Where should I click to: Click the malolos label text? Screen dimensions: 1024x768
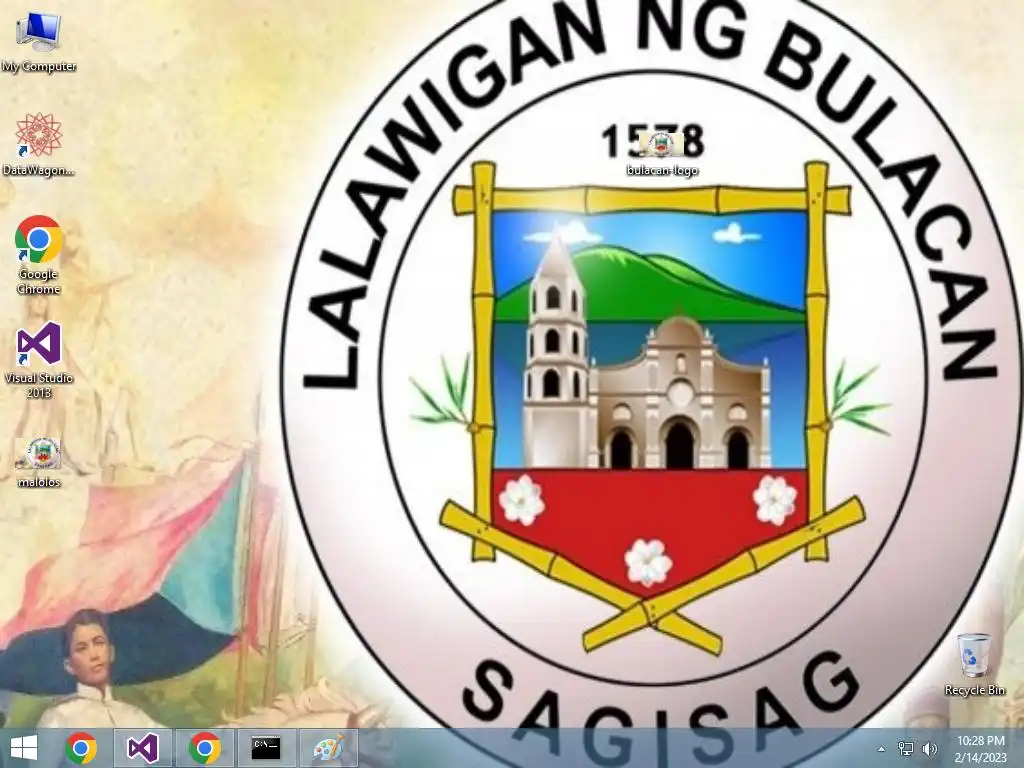pos(39,483)
